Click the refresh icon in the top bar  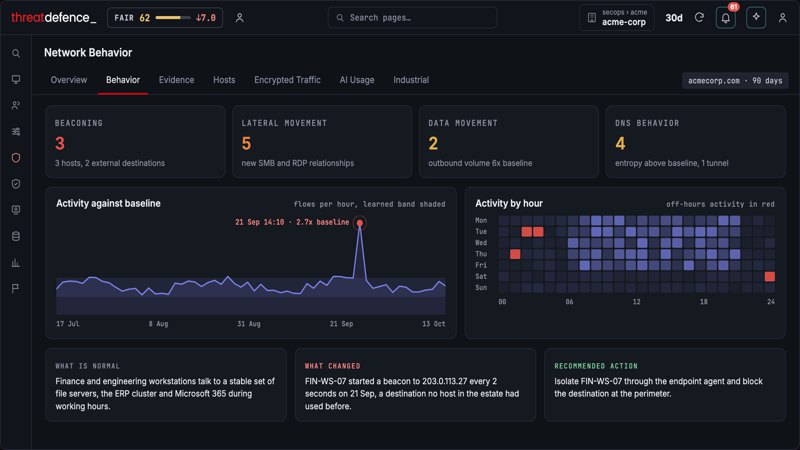click(x=699, y=18)
